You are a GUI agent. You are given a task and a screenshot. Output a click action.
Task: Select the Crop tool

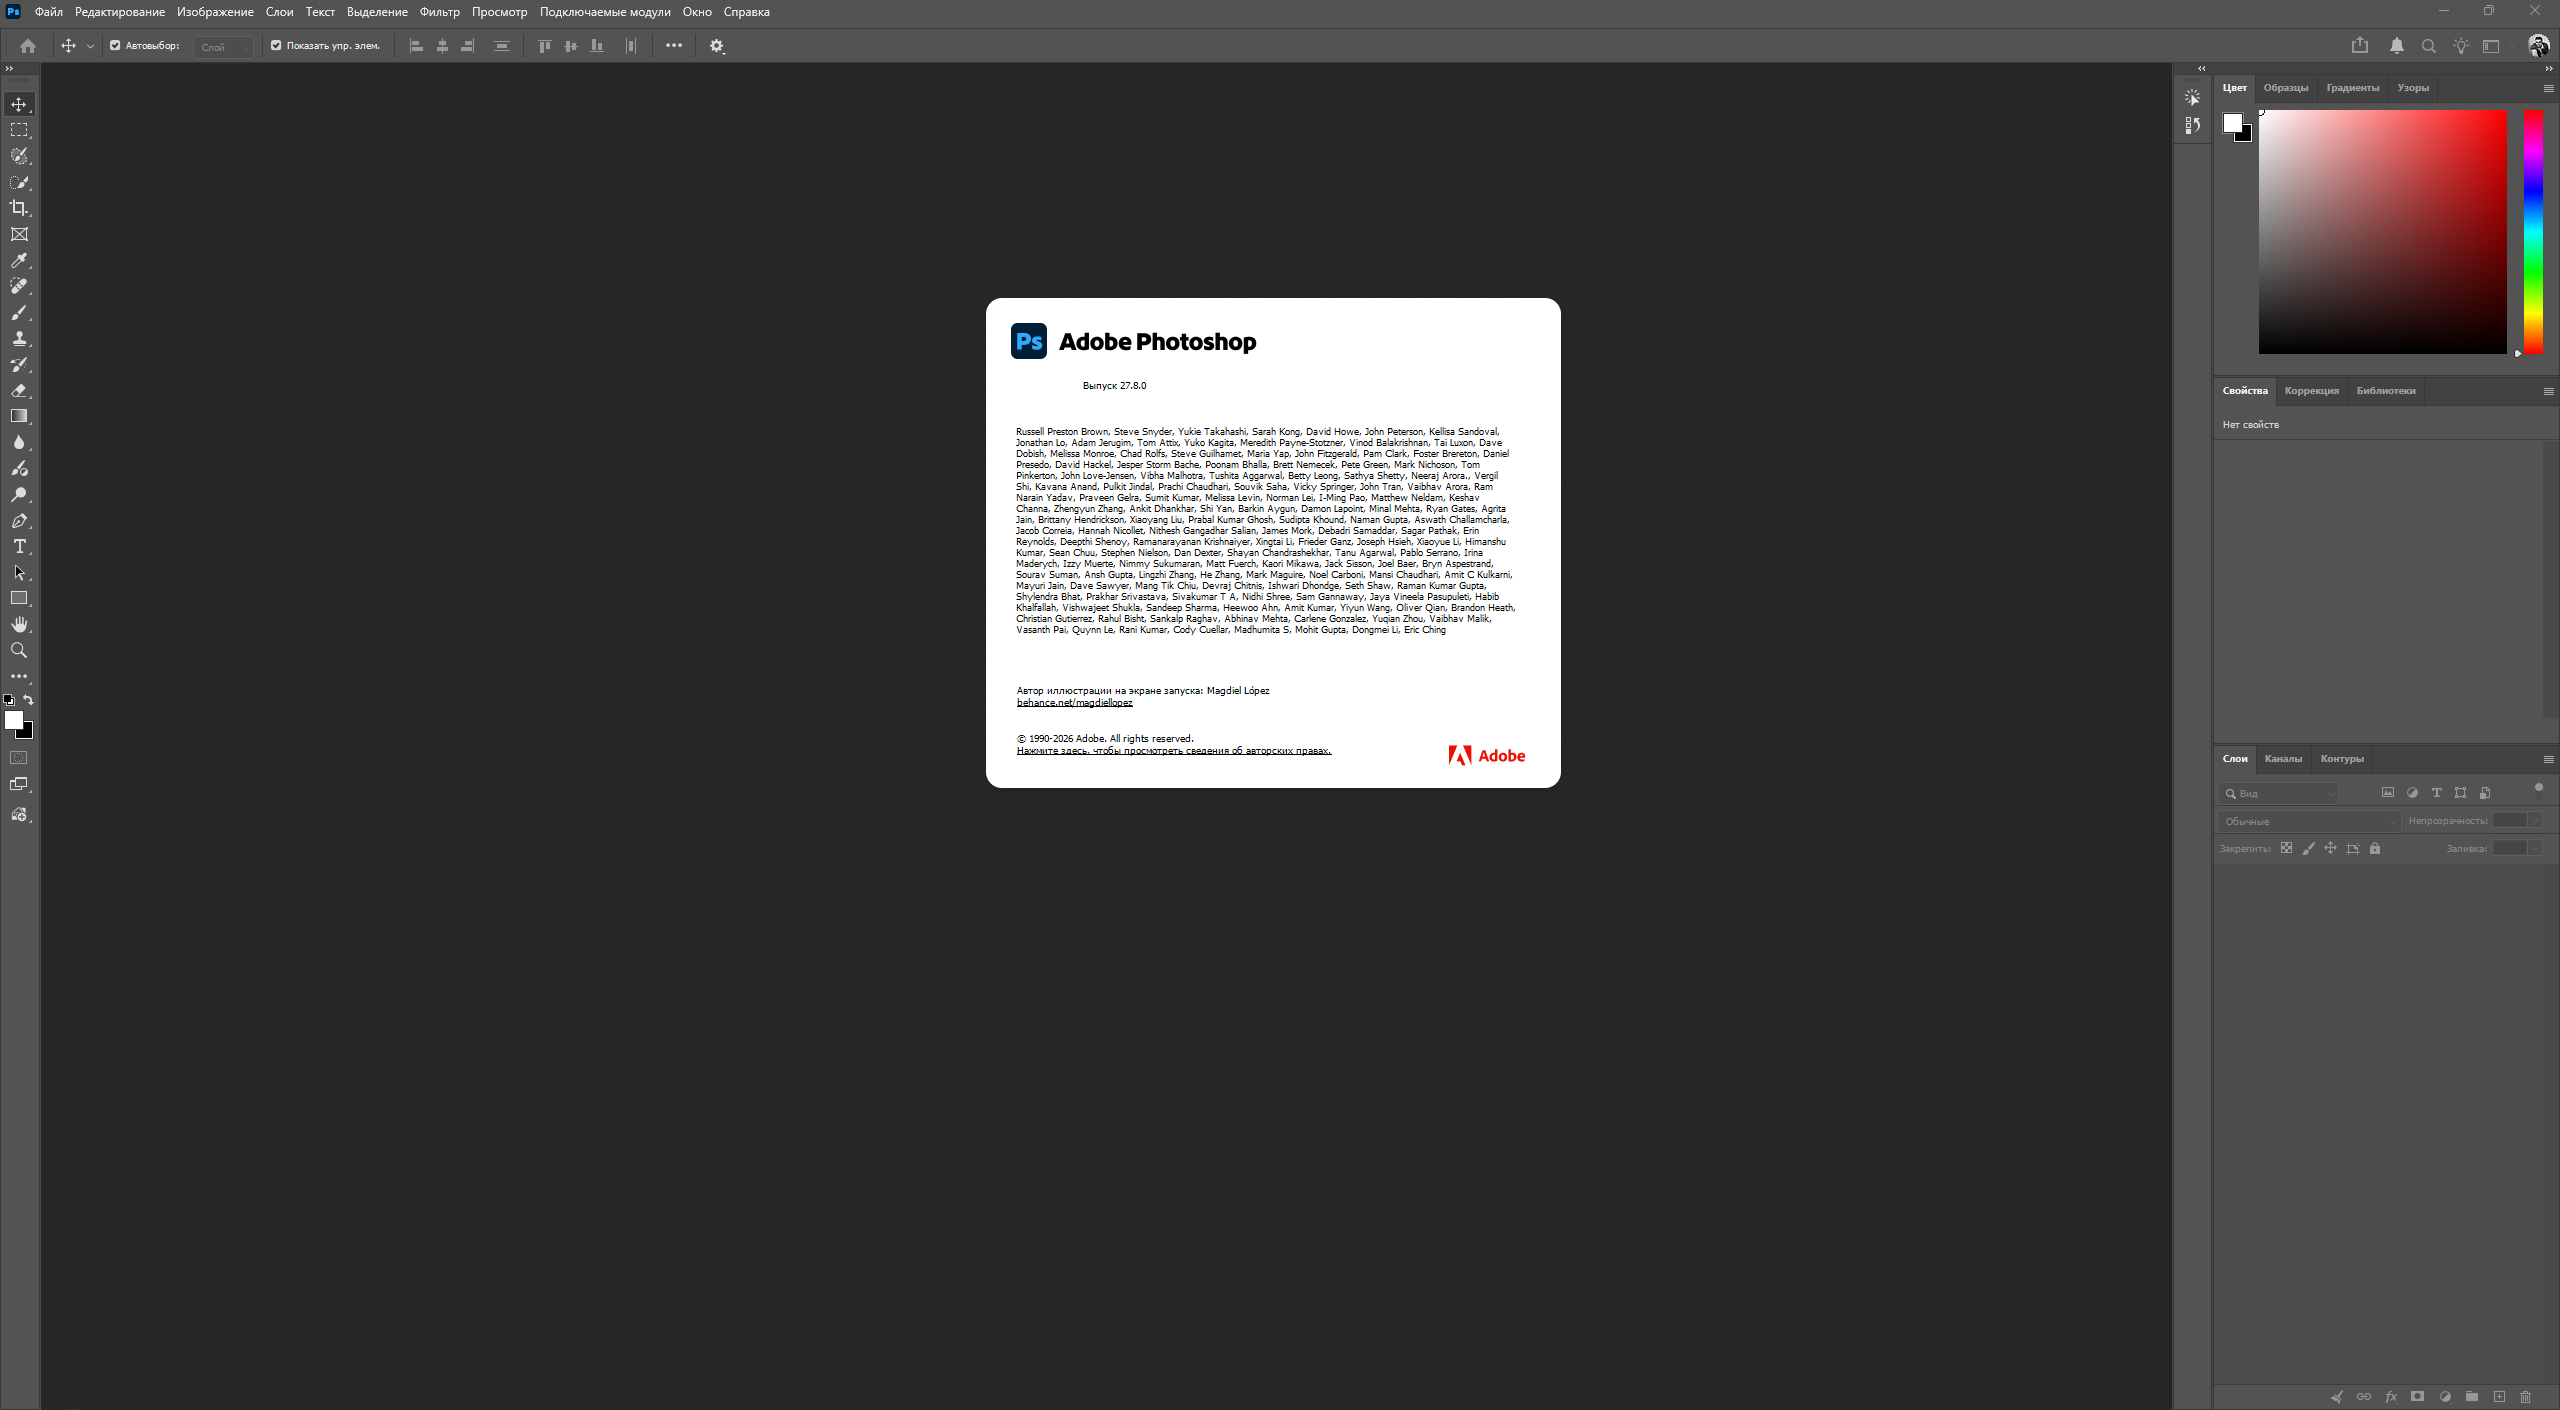19,208
